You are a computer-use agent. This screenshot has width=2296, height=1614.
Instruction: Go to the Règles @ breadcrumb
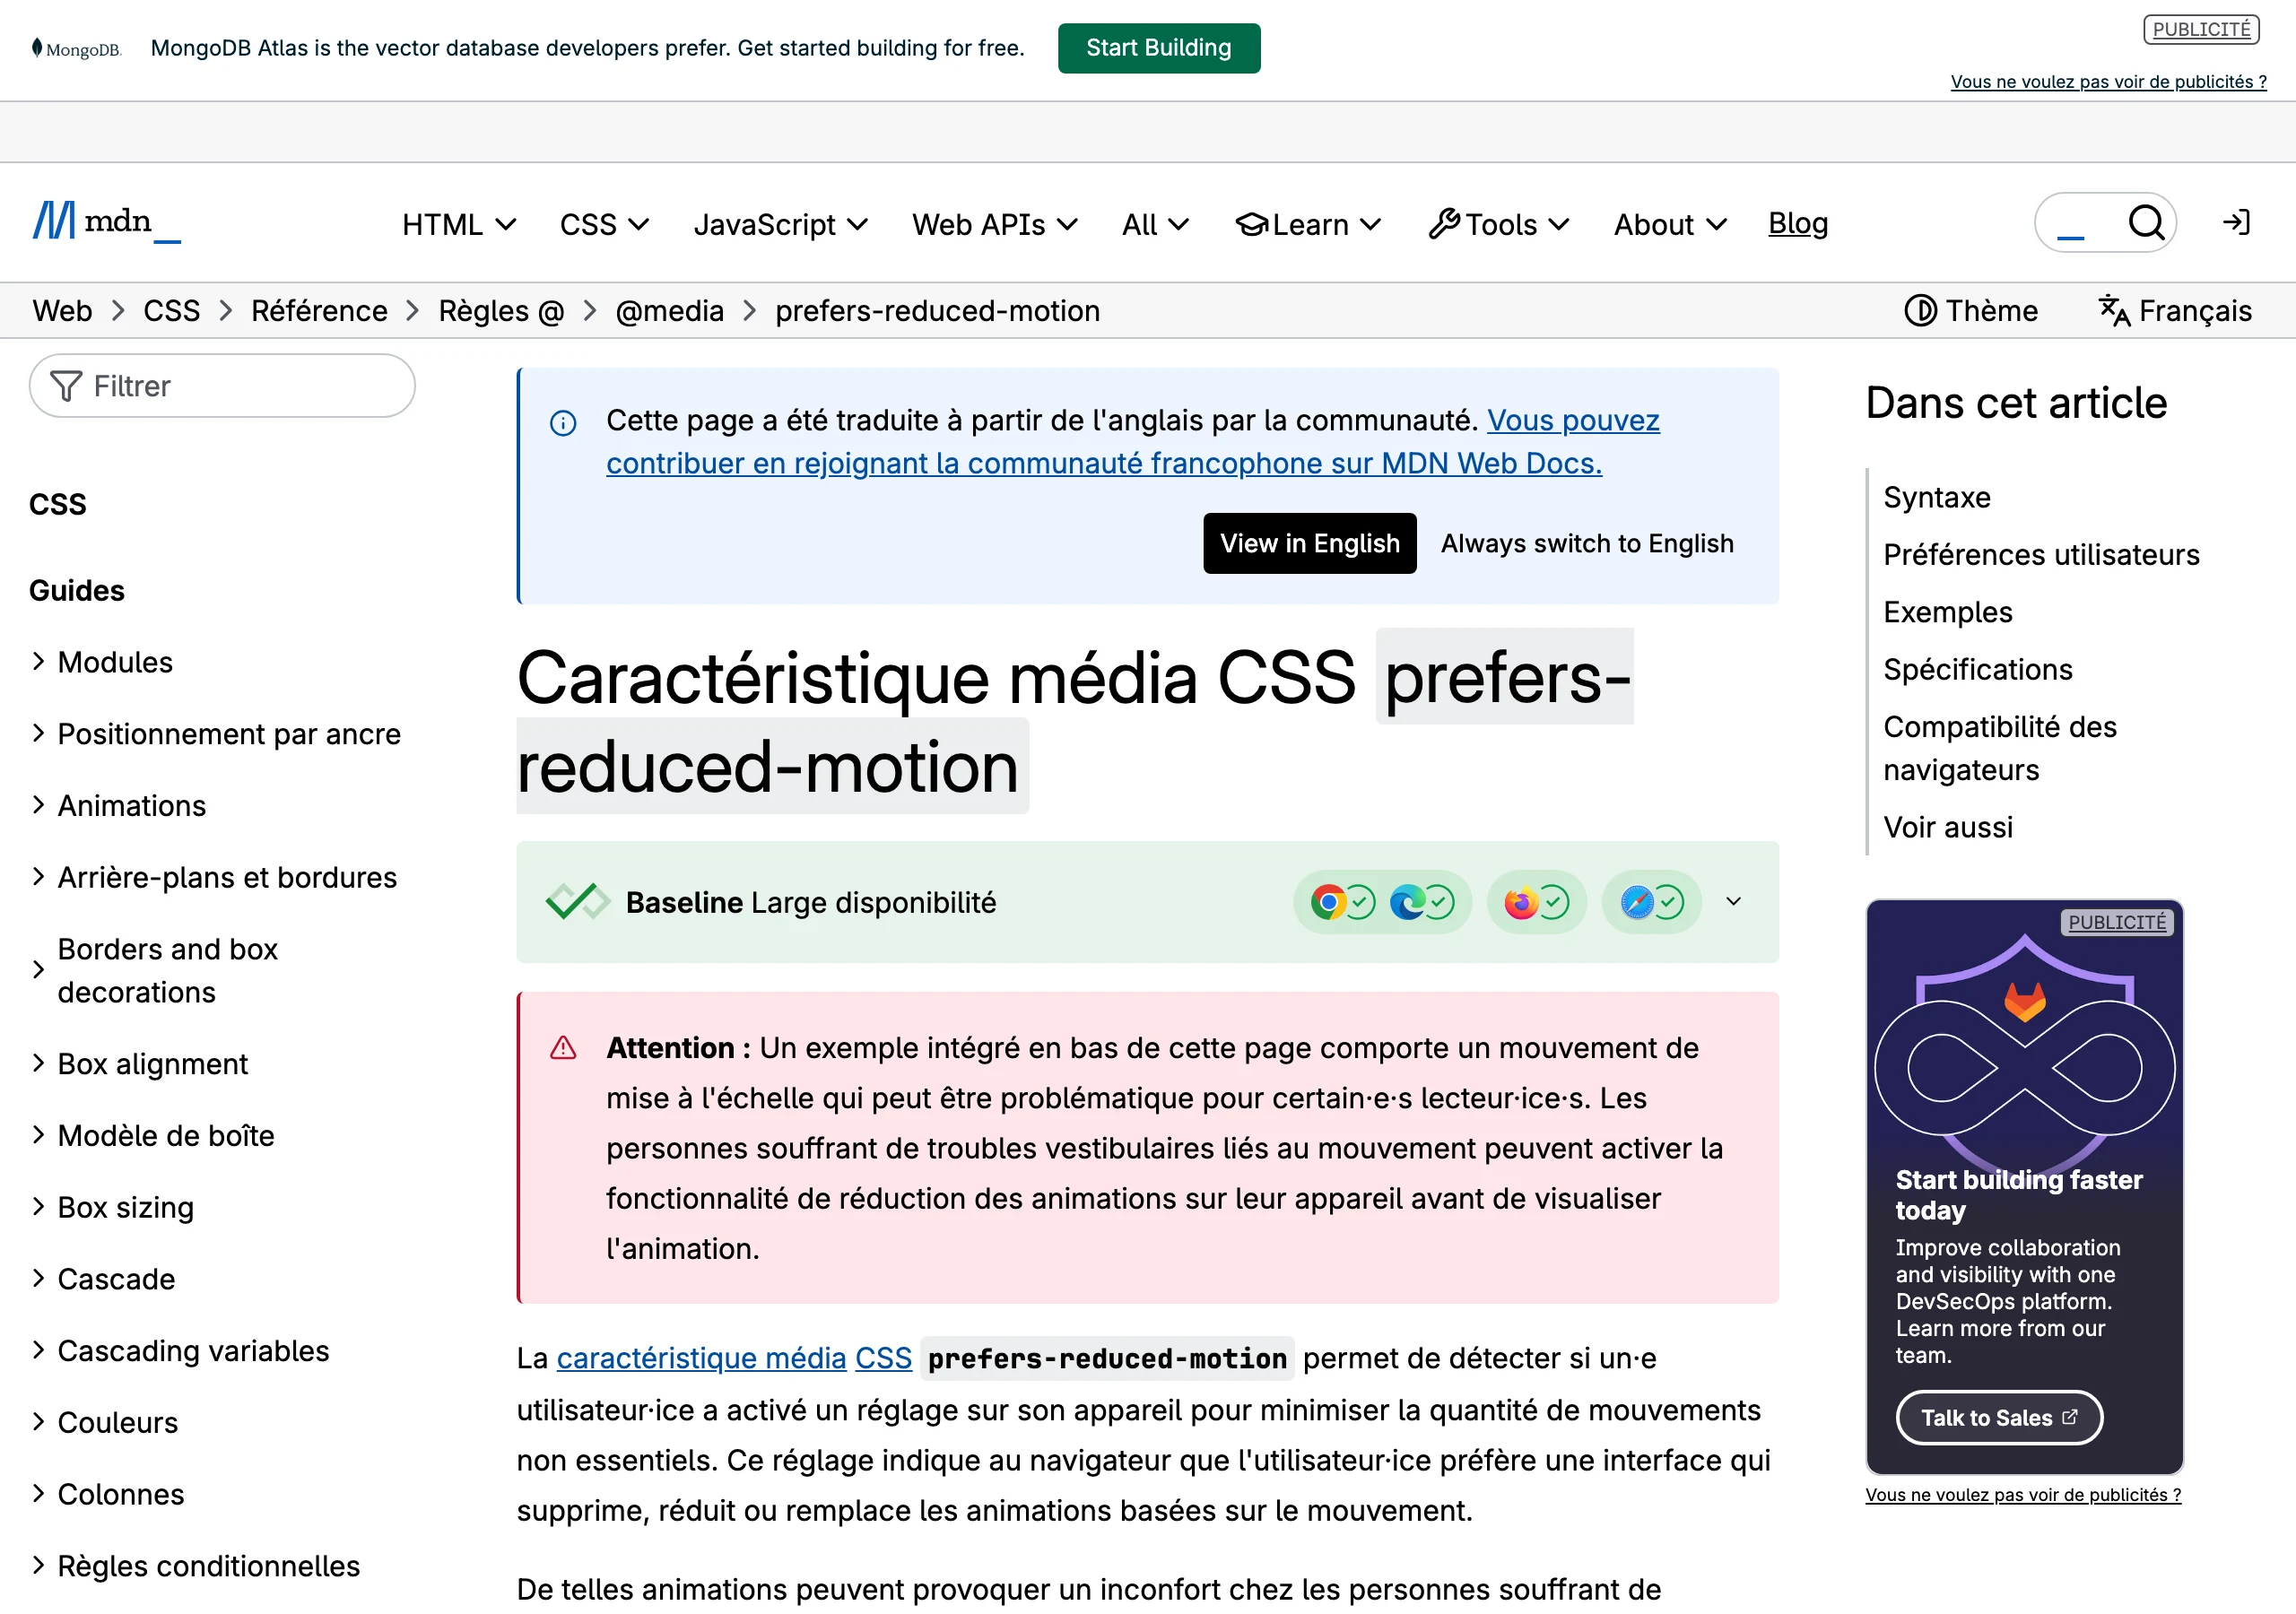click(x=501, y=311)
